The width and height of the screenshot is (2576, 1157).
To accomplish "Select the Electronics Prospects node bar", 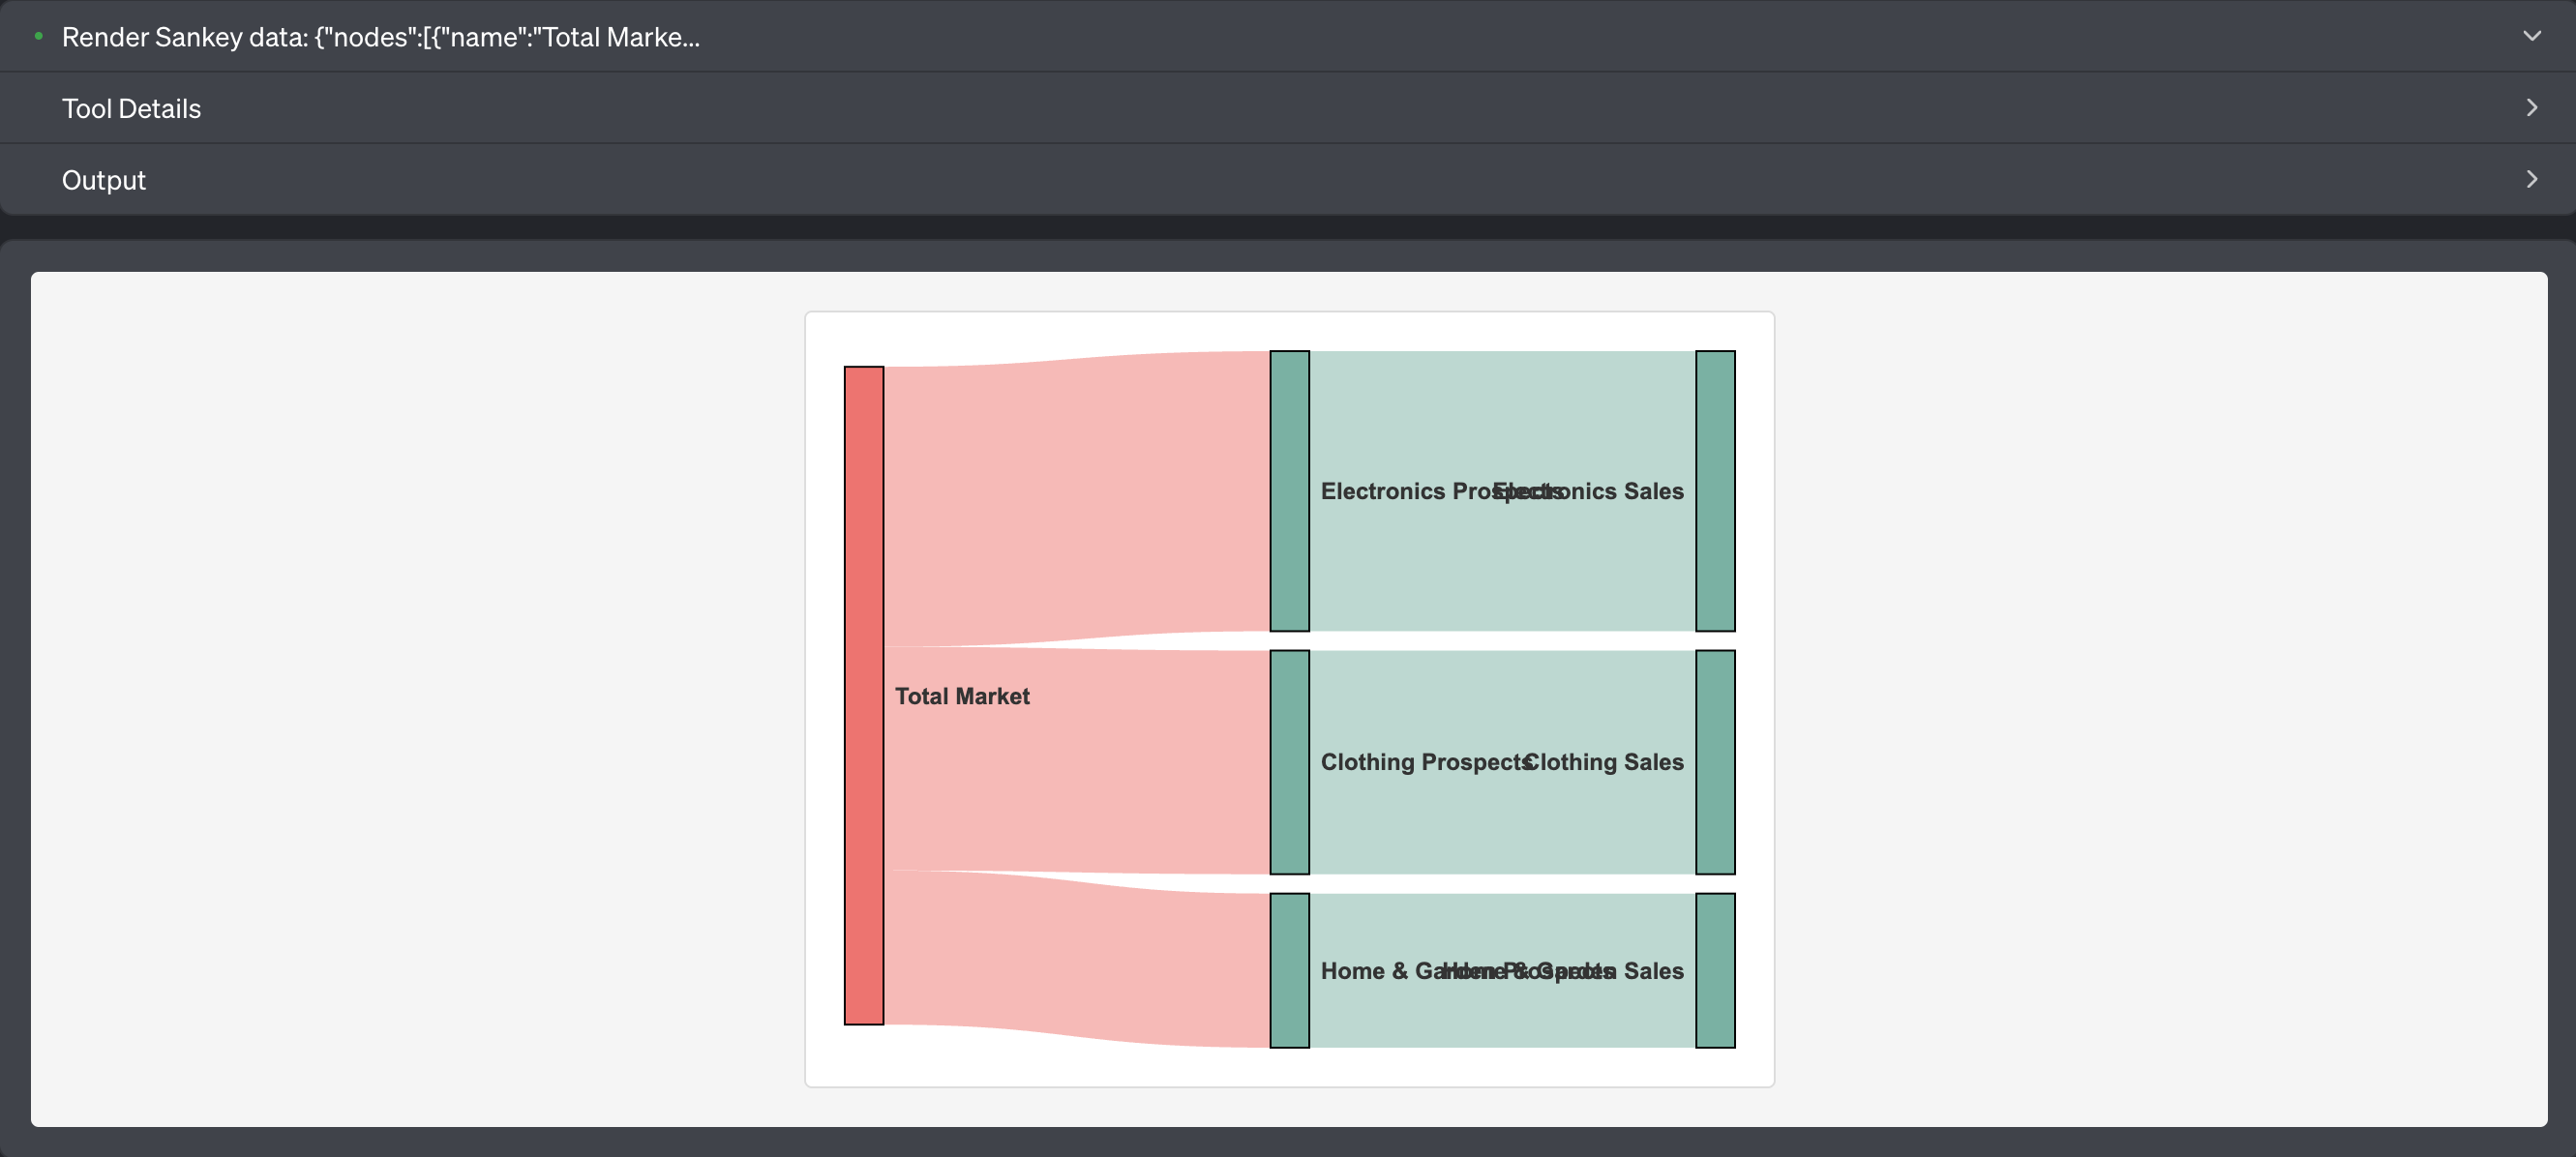I will [1289, 491].
